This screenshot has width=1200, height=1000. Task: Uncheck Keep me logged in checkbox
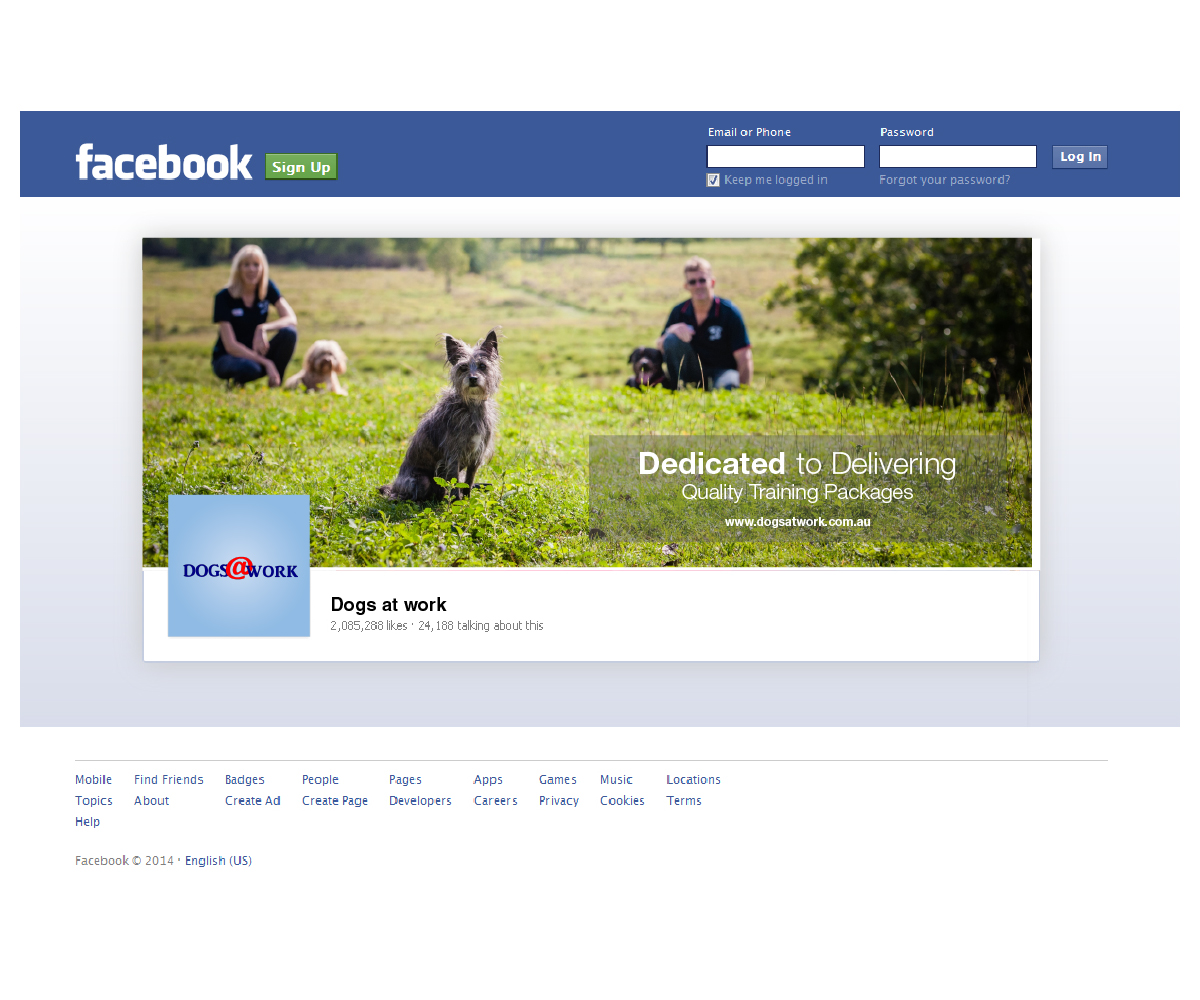tap(713, 180)
